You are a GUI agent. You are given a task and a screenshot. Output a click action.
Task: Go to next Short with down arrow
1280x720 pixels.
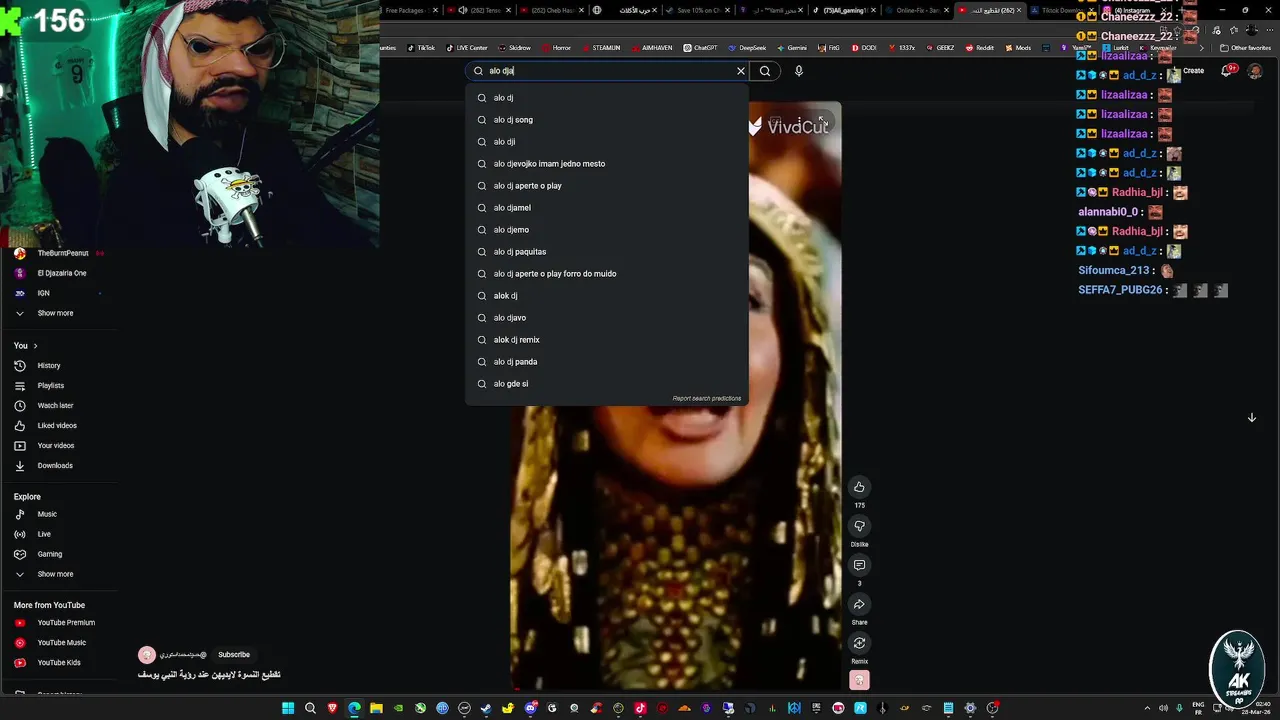1251,418
